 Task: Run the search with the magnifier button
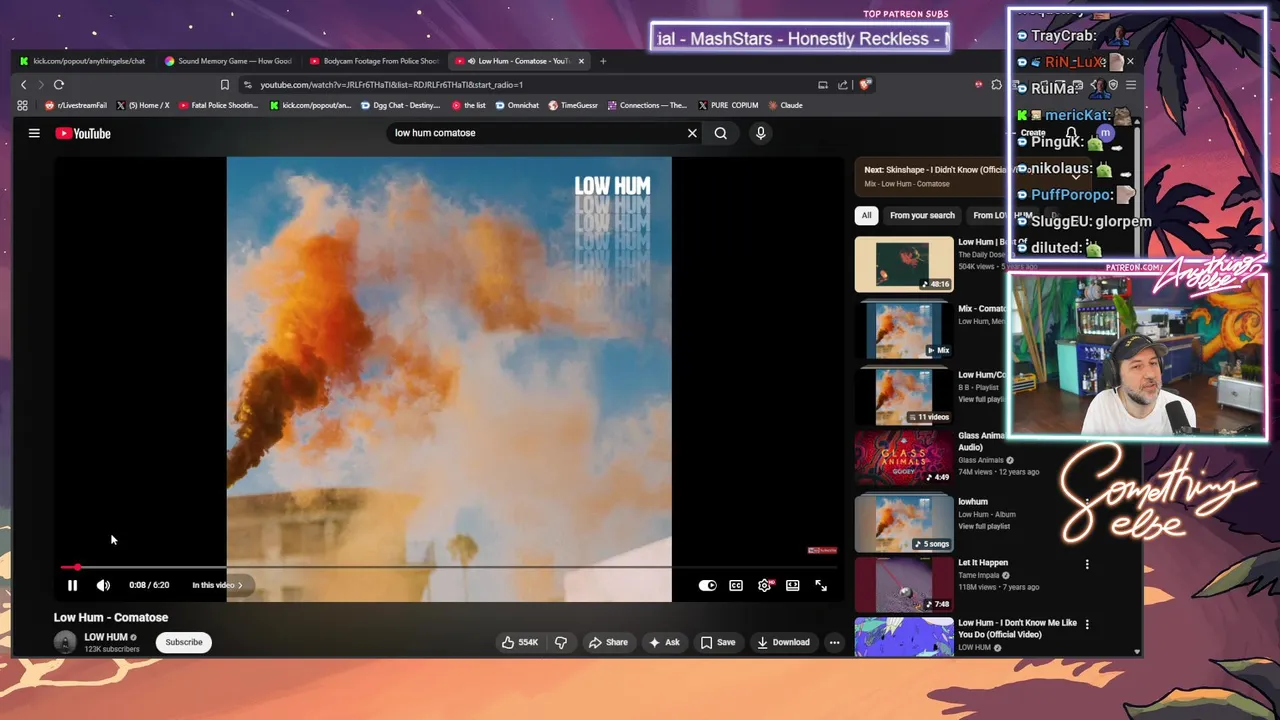pyautogui.click(x=721, y=133)
